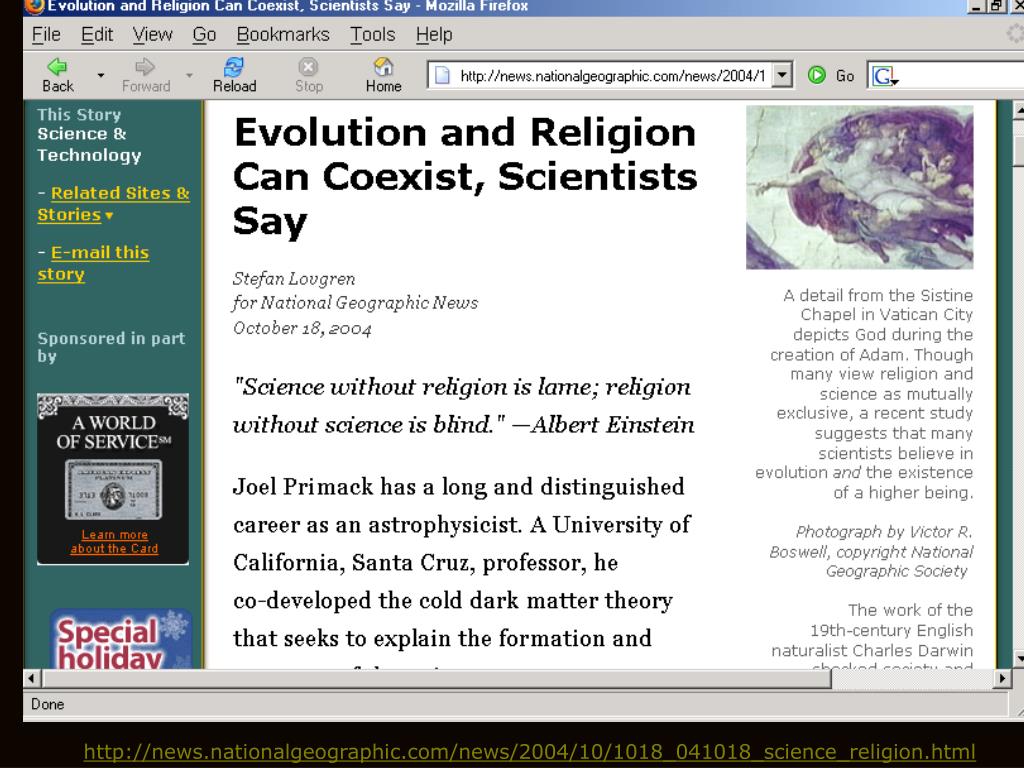The height and width of the screenshot is (768, 1024).
Task: Click the E-mail this story link
Action: 93,263
